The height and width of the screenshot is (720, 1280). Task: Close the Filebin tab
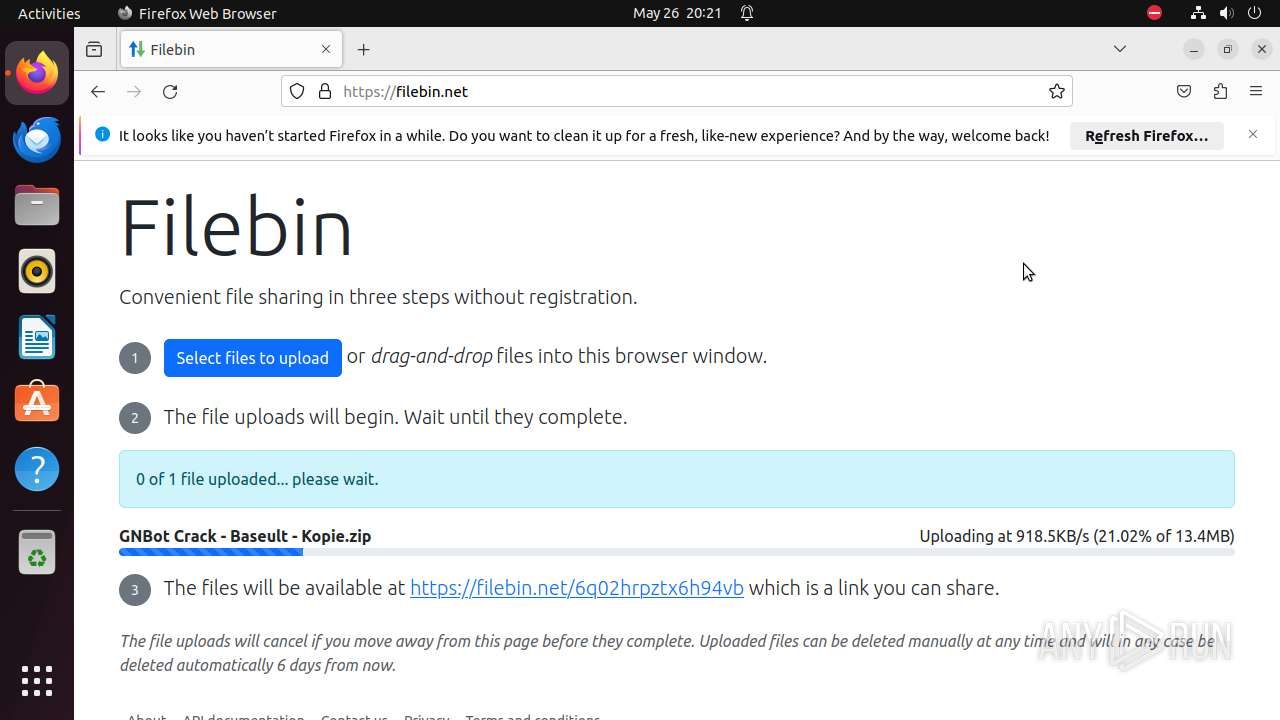point(326,49)
